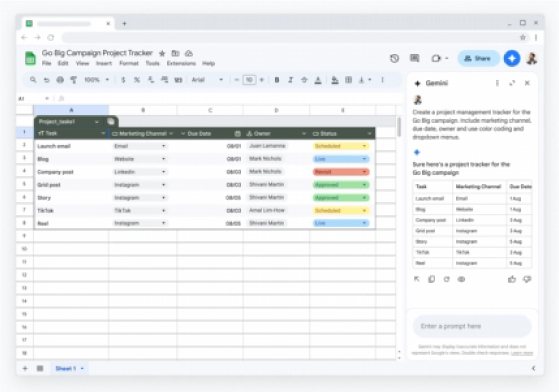Click the version history clock icon
This screenshot has height=392, width=559.
tap(394, 58)
